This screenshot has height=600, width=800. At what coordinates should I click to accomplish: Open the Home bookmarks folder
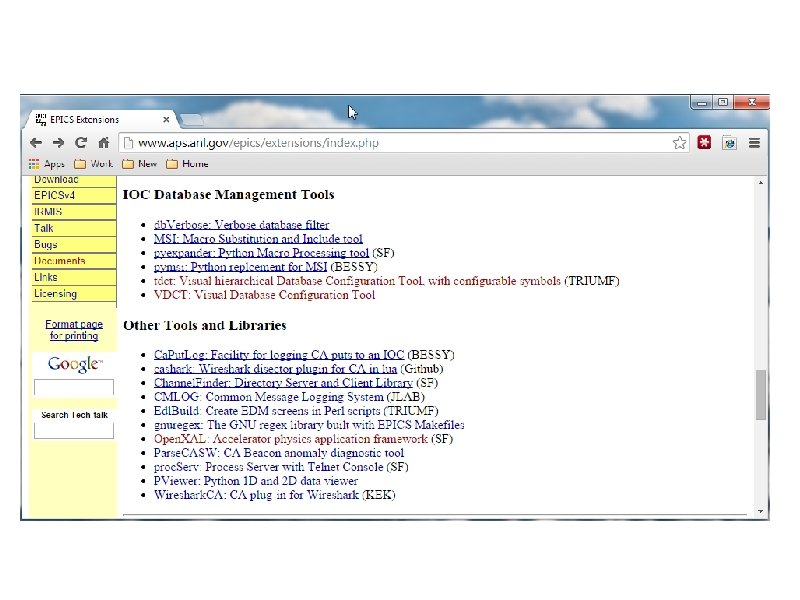pyautogui.click(x=187, y=164)
